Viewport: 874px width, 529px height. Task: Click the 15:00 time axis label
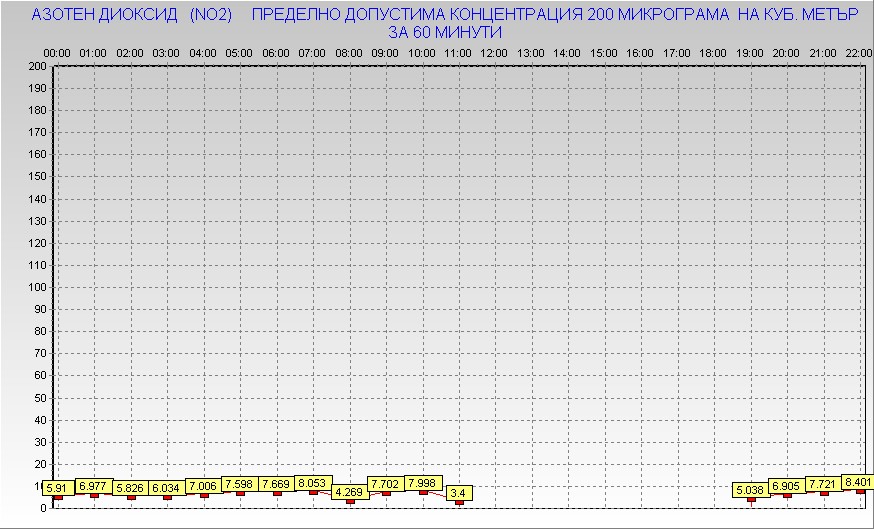coord(604,52)
